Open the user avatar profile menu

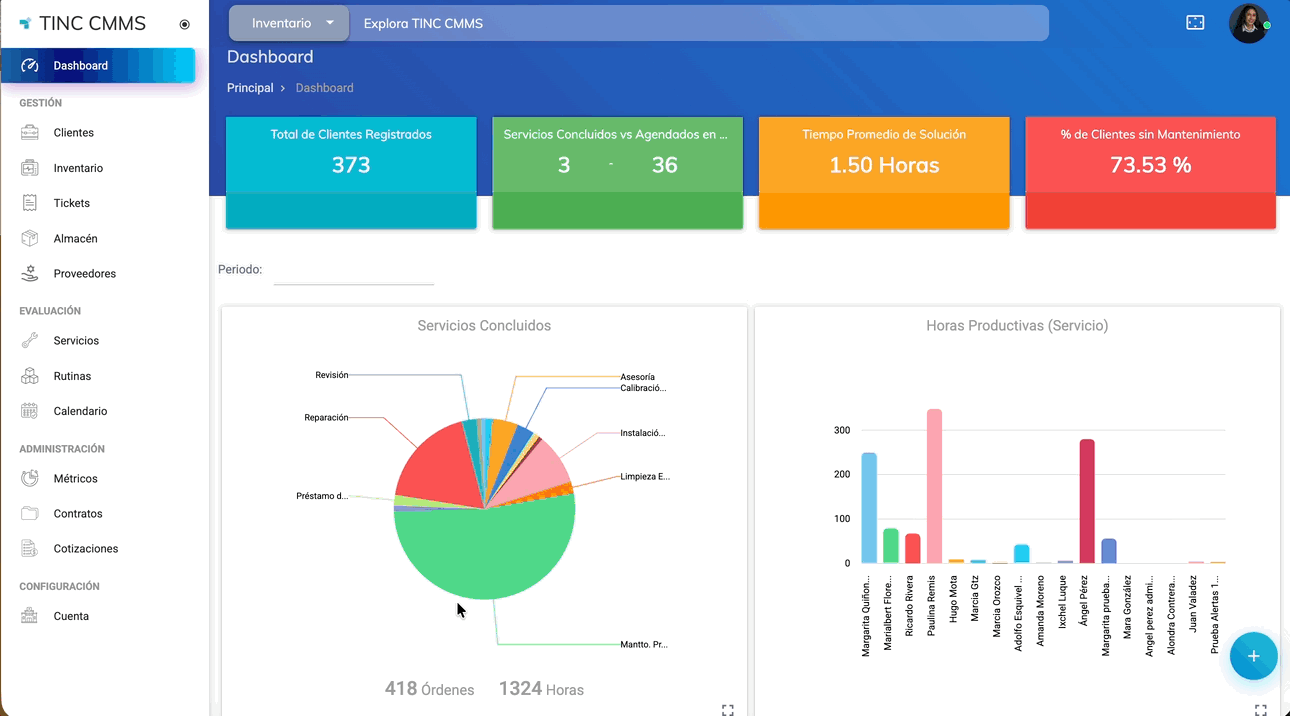coord(1248,23)
